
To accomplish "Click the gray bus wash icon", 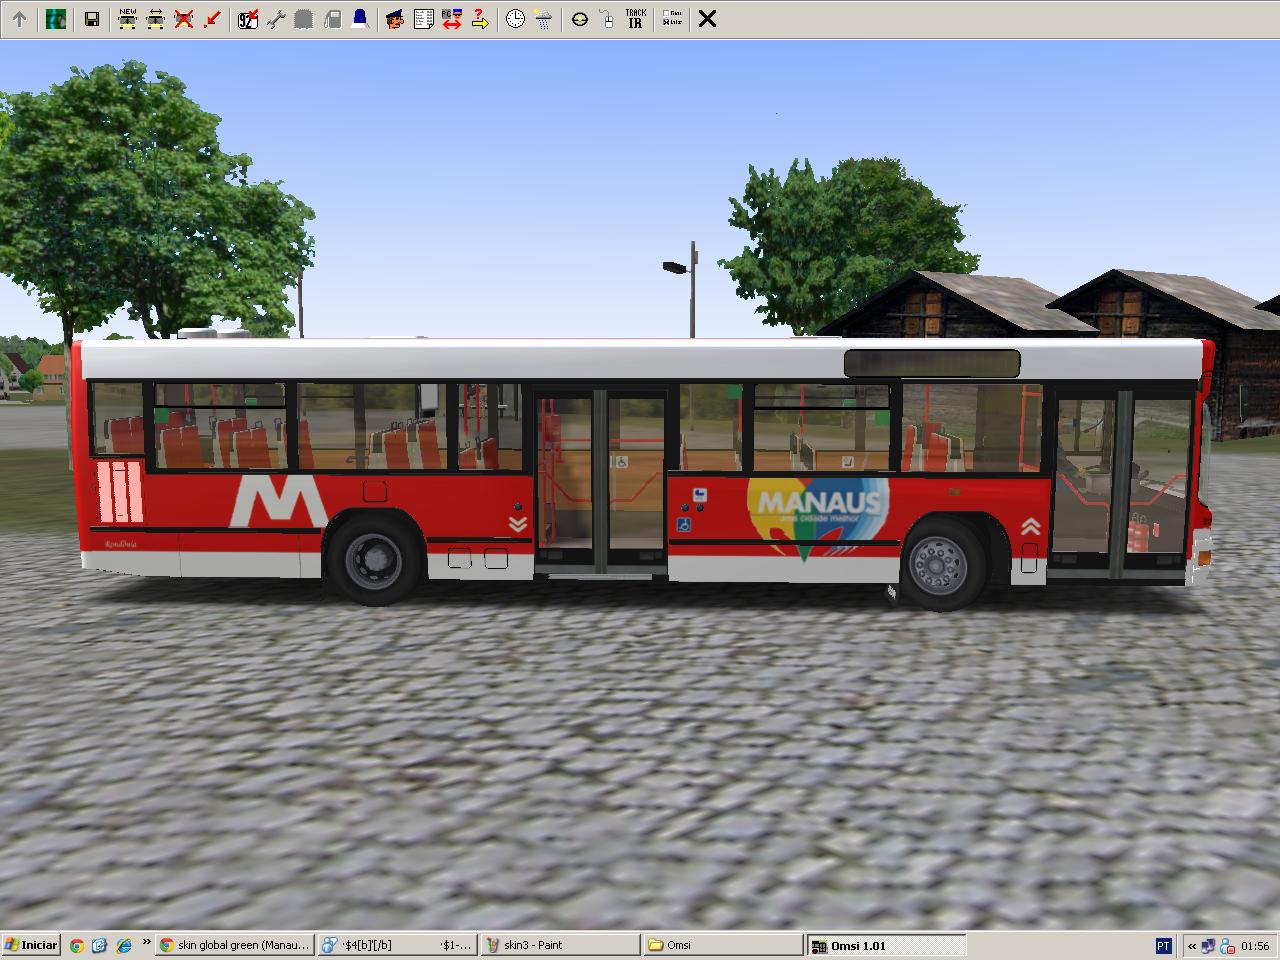I will [x=304, y=18].
